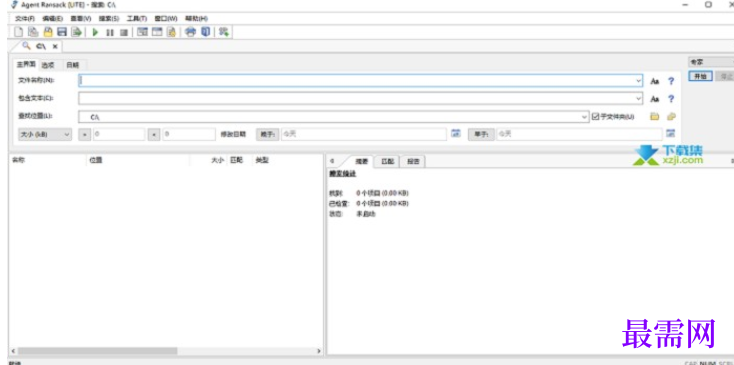Expand the containing text (包含文本) dropdown arrow
Viewport: 734px width, 365px height.
(639, 99)
